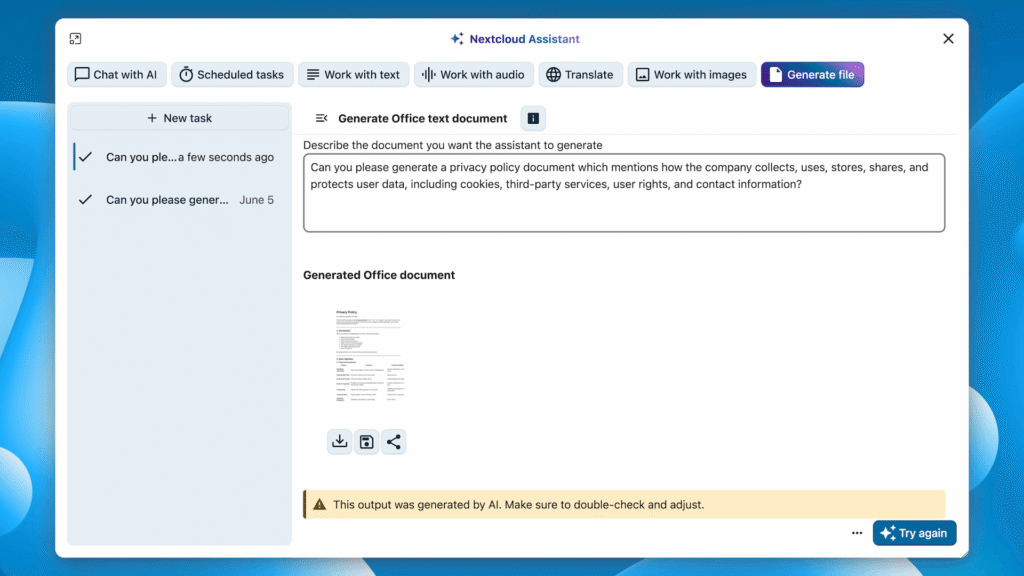The image size is (1024, 576).
Task: Click the Try again button
Action: pos(914,533)
